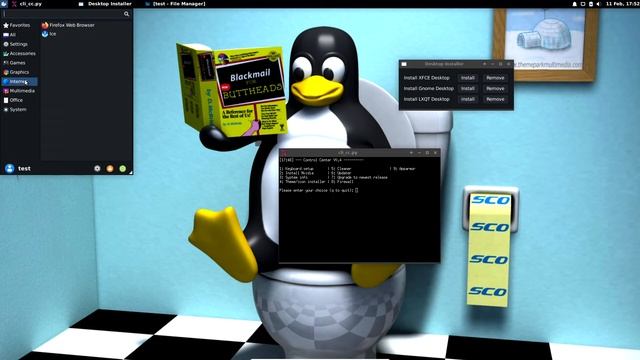640x360 pixels.
Task: Install the LXQT Desktop
Action: (468, 99)
